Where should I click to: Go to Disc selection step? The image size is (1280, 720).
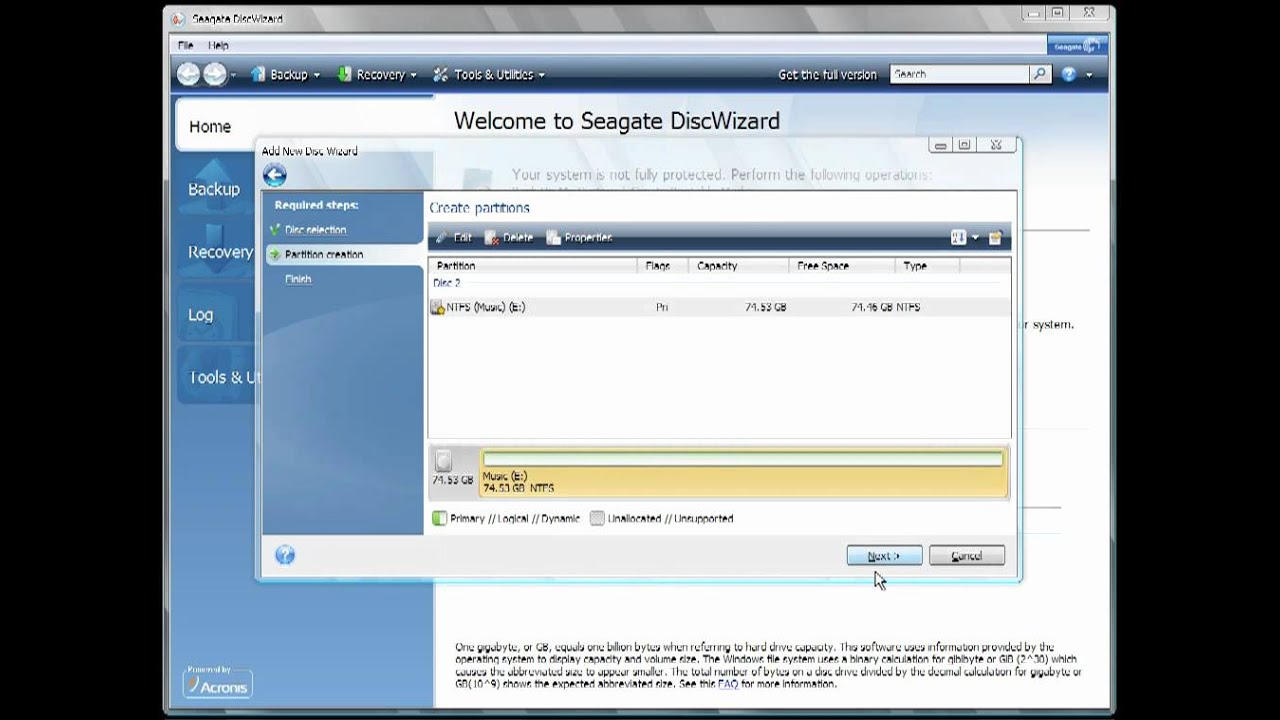[315, 230]
